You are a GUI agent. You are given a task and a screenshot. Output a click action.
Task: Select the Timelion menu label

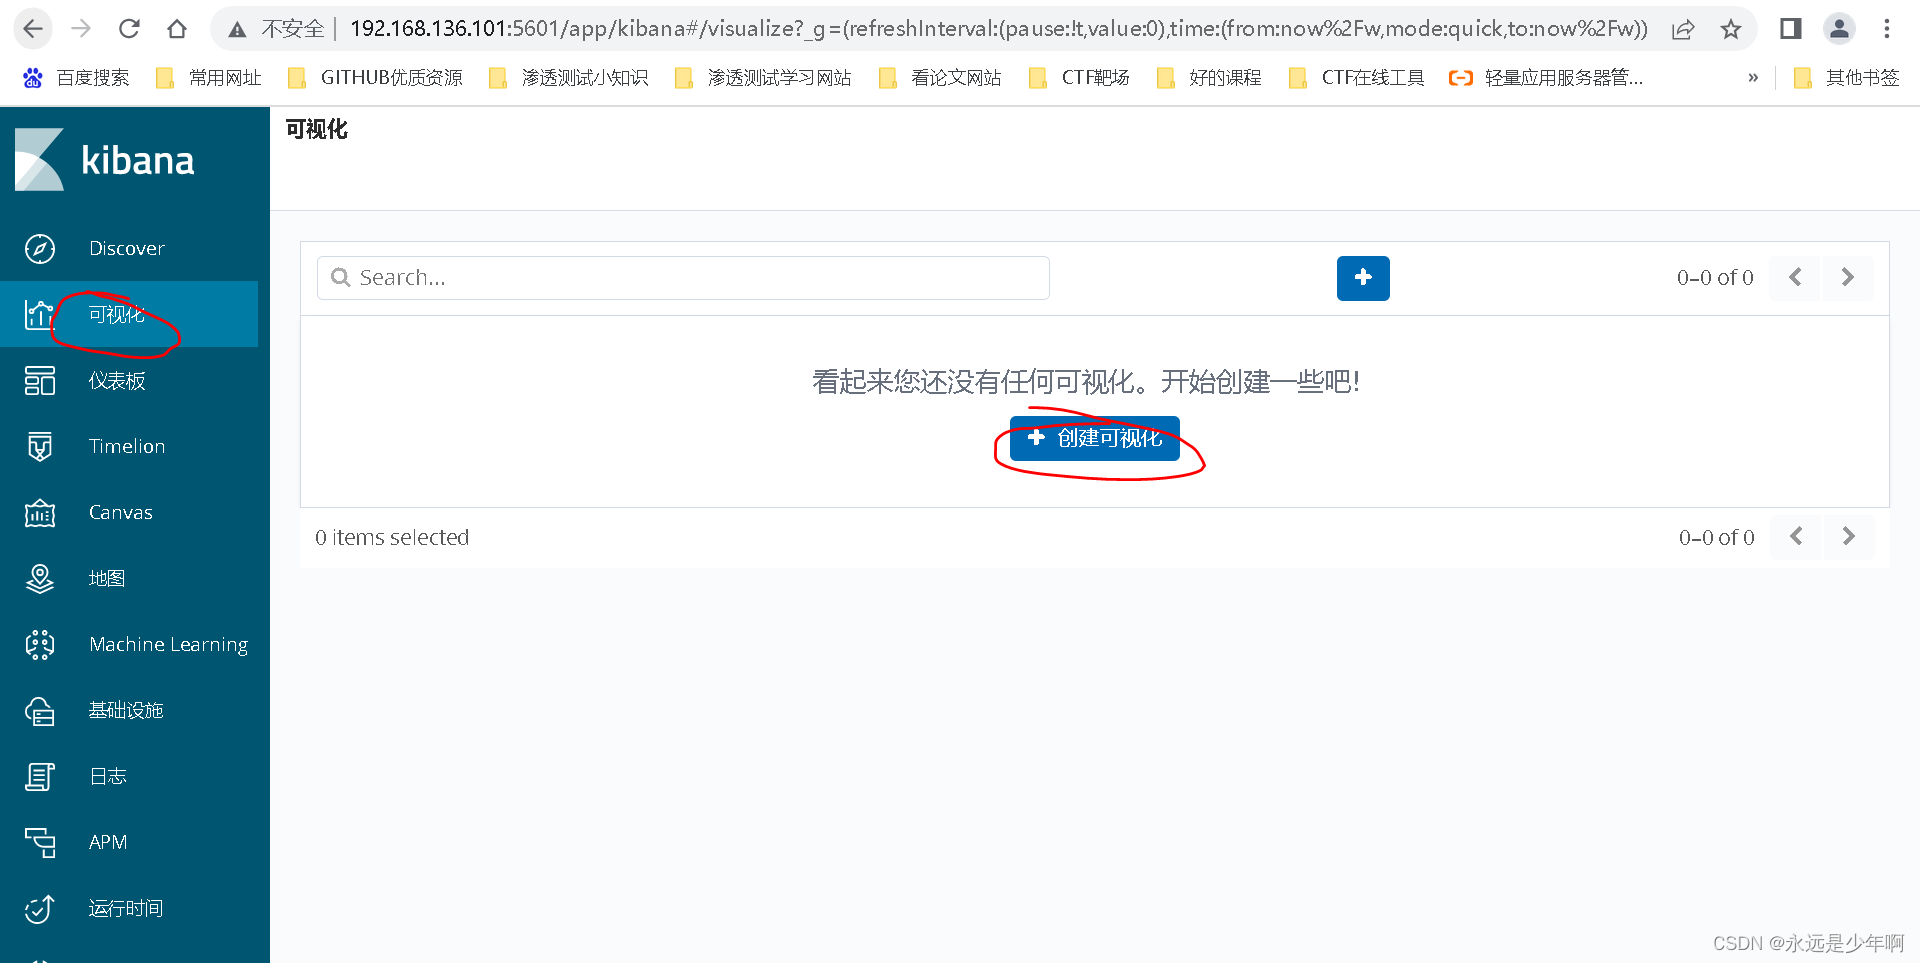click(x=127, y=446)
